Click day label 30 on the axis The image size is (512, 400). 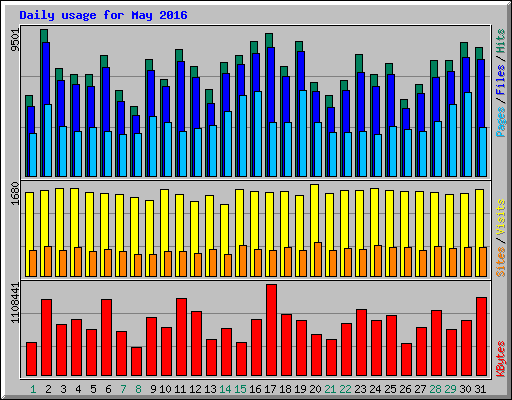coord(465,389)
